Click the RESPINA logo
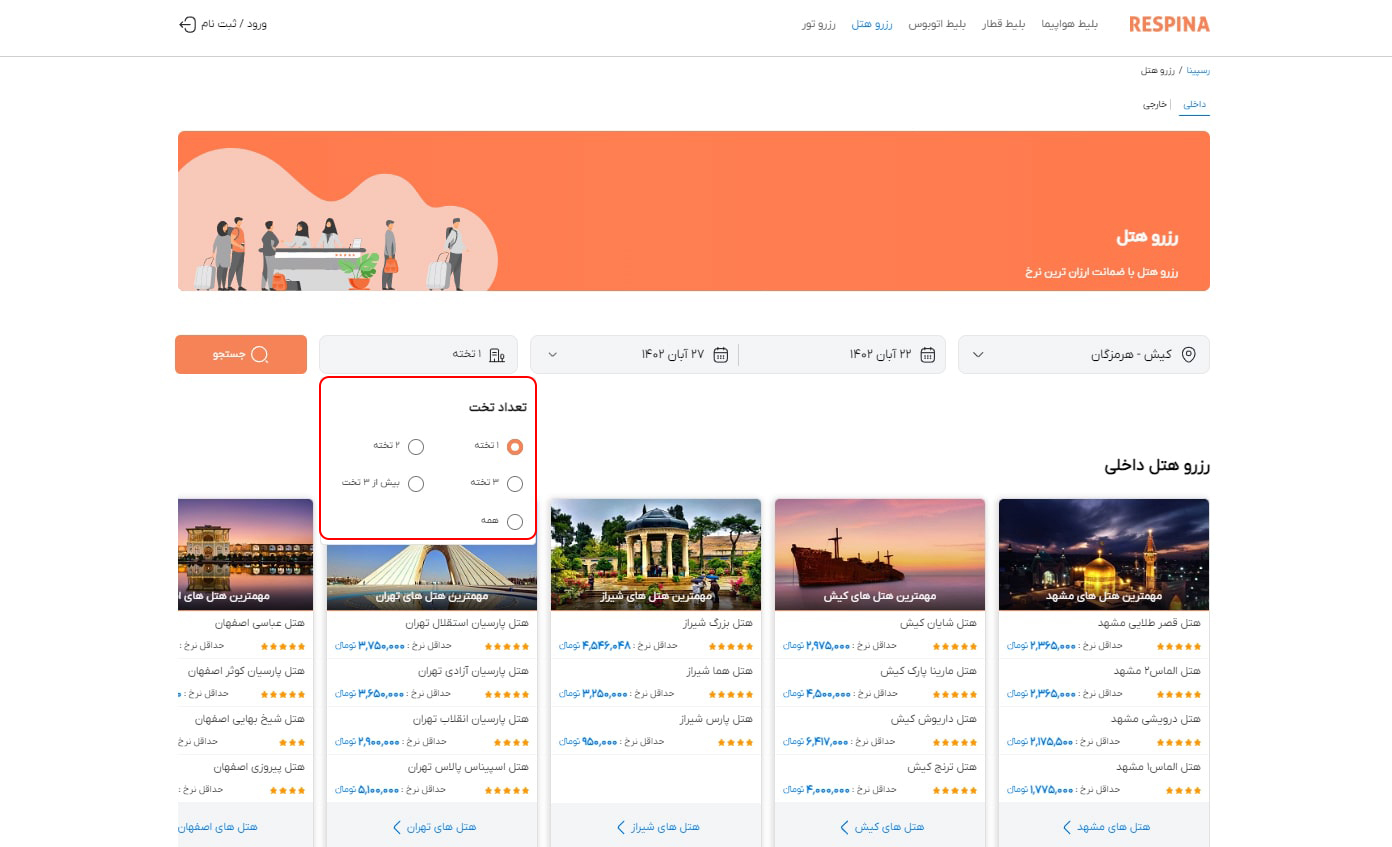The image size is (1392, 847). (x=1169, y=24)
